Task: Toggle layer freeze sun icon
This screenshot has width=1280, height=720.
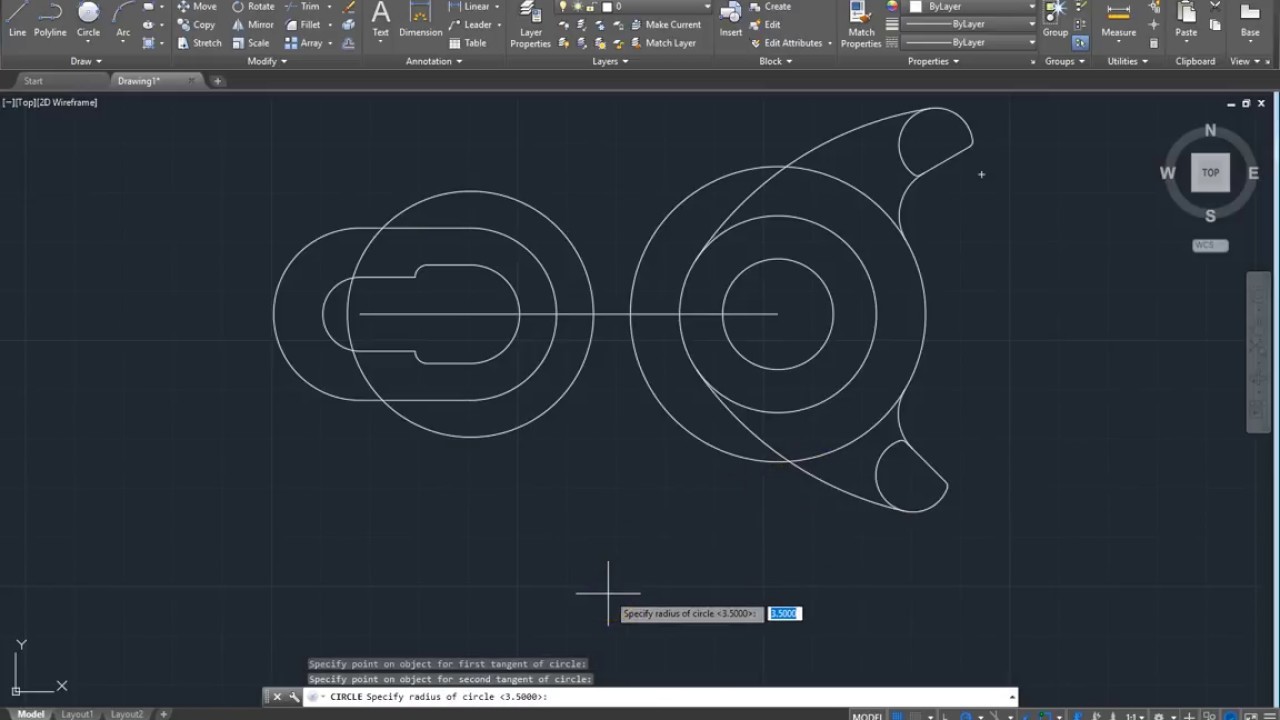Action: [576, 6]
